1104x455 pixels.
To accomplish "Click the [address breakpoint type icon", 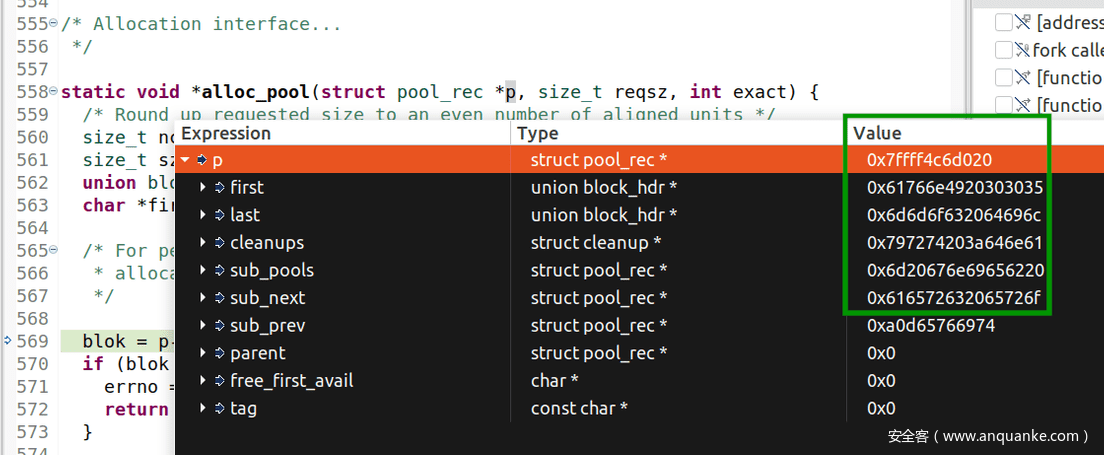I will (x=1023, y=23).
